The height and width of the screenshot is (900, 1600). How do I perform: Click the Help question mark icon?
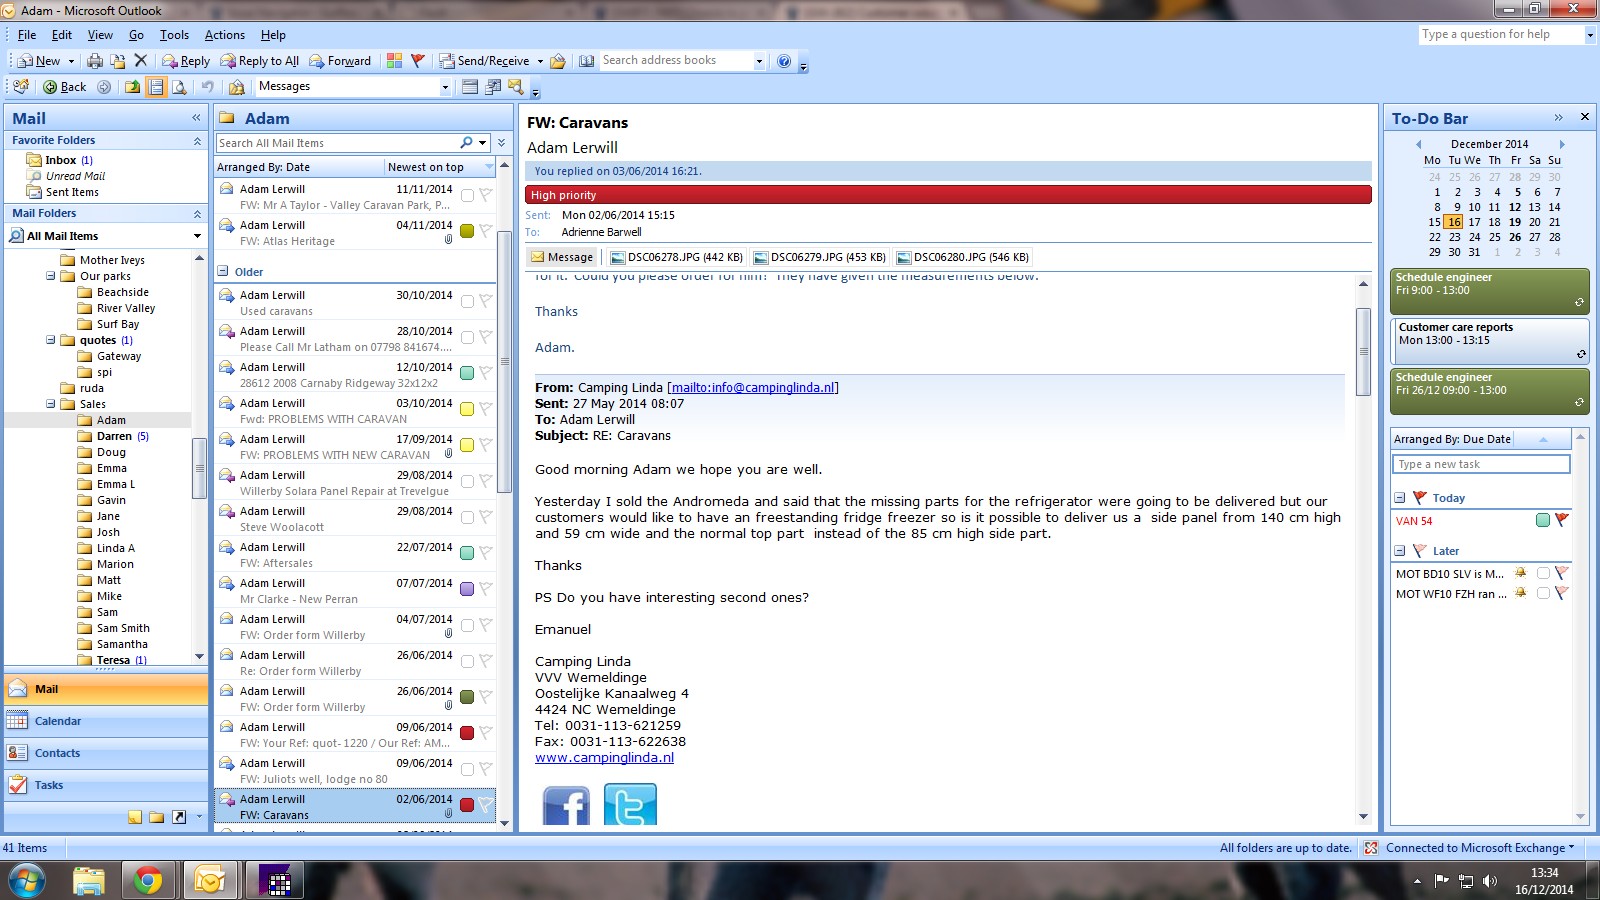(784, 61)
